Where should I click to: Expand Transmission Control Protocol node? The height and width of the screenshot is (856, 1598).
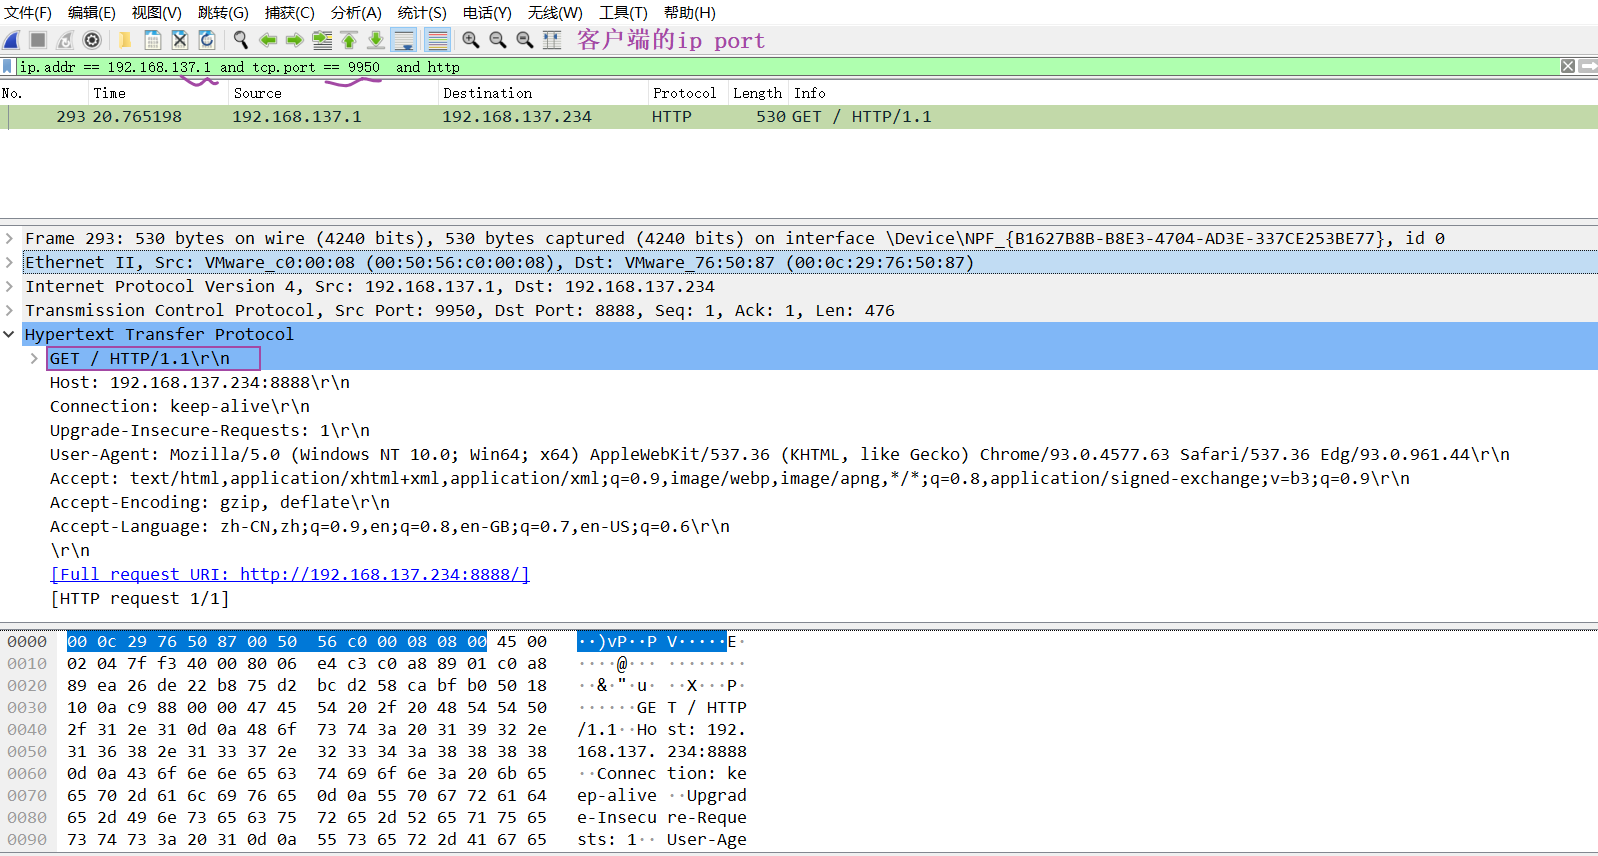[x=9, y=310]
